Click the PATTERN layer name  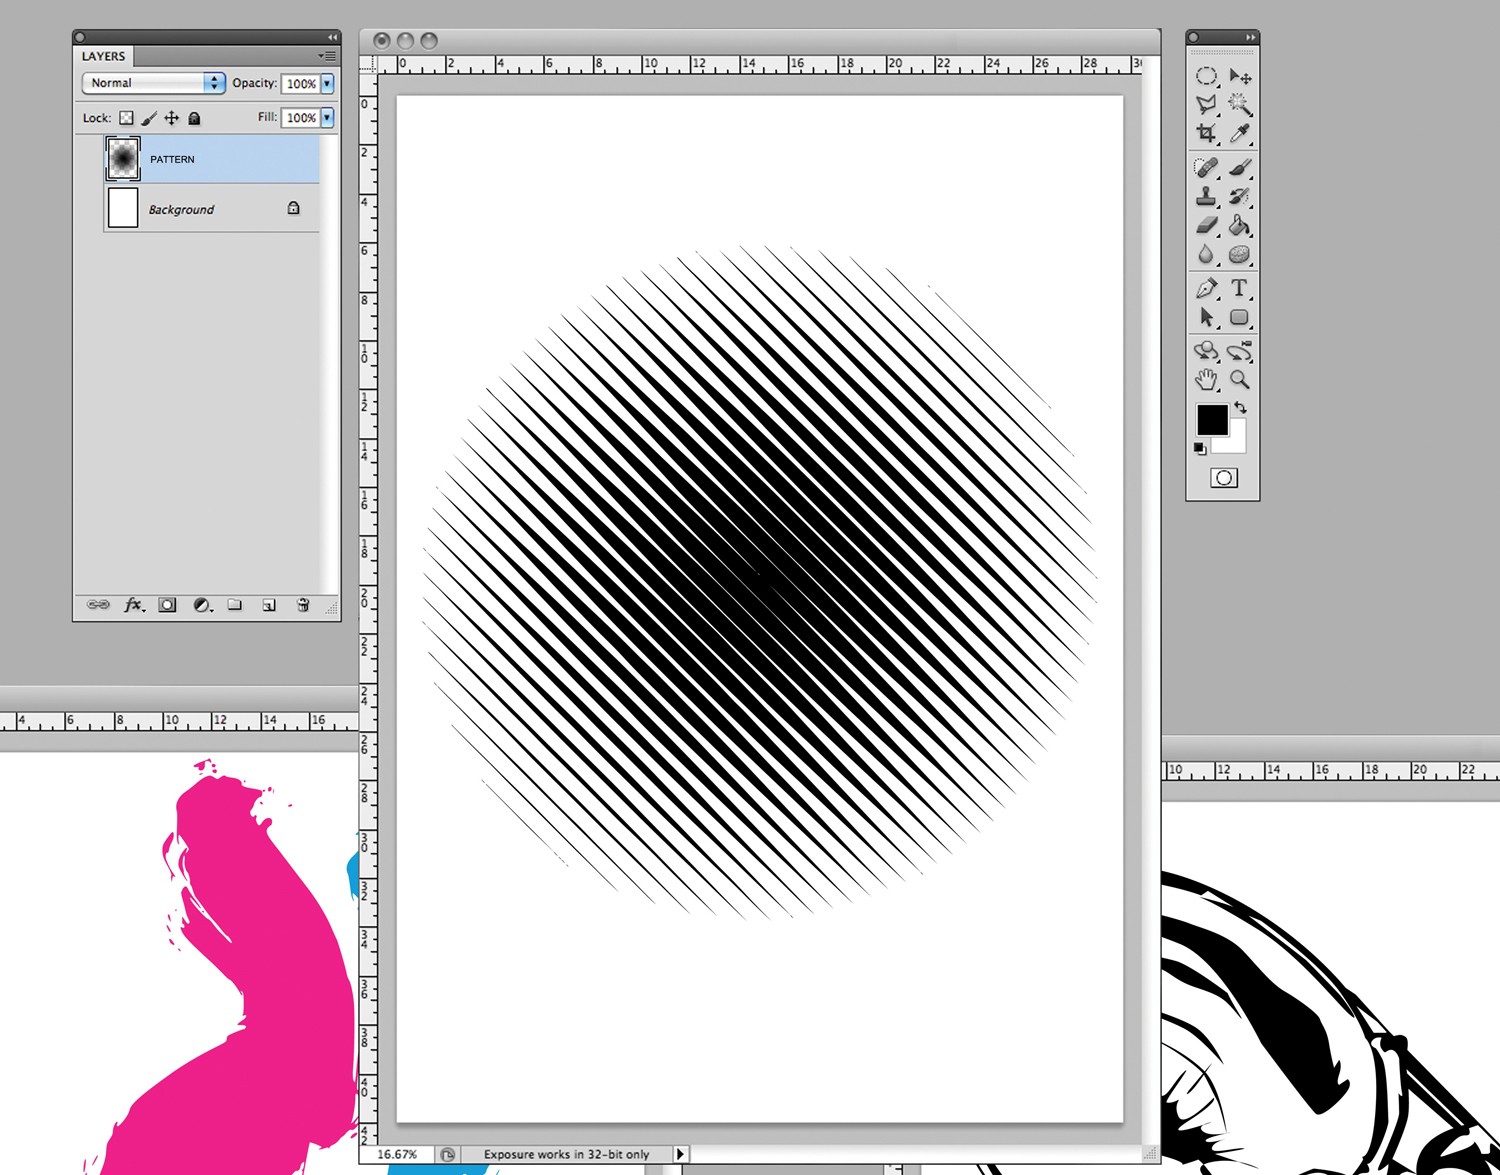172,159
